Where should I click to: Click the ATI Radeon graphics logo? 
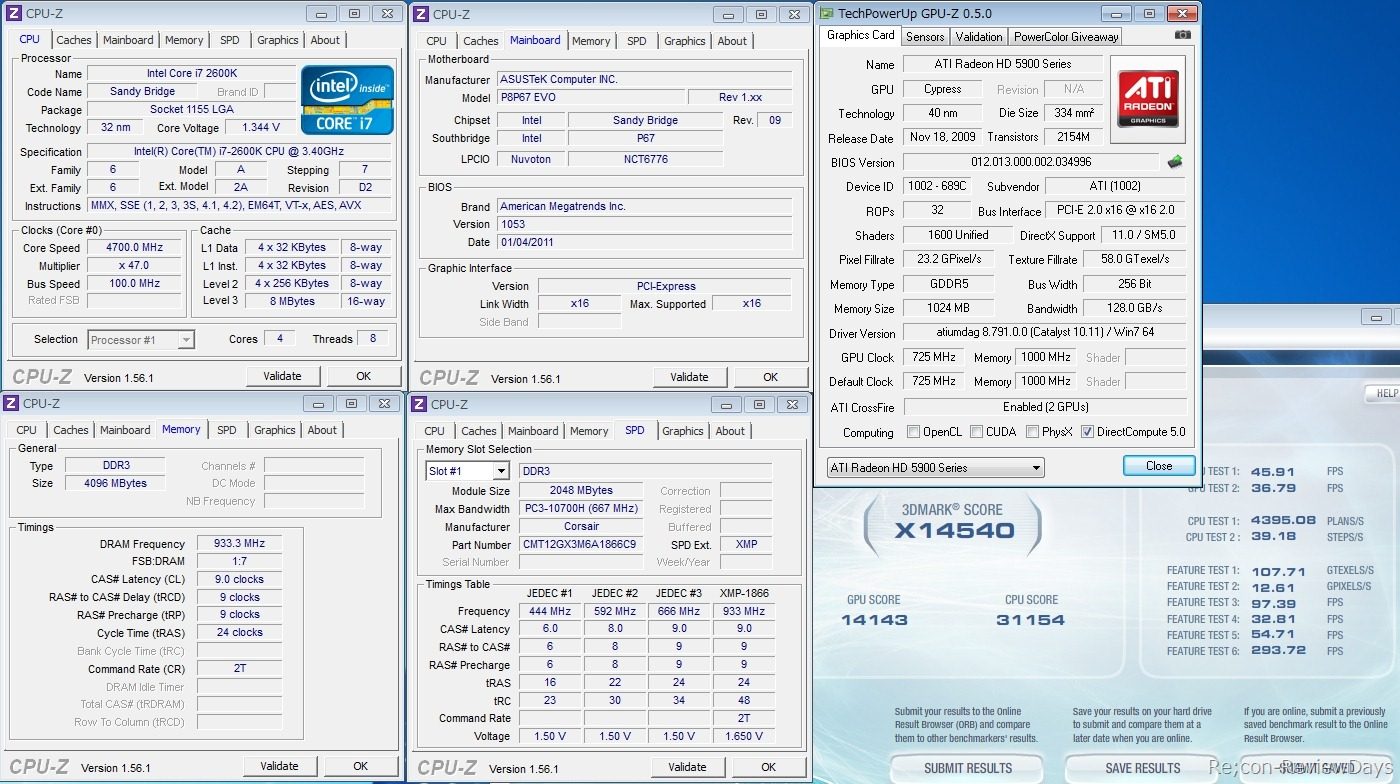click(x=1147, y=98)
